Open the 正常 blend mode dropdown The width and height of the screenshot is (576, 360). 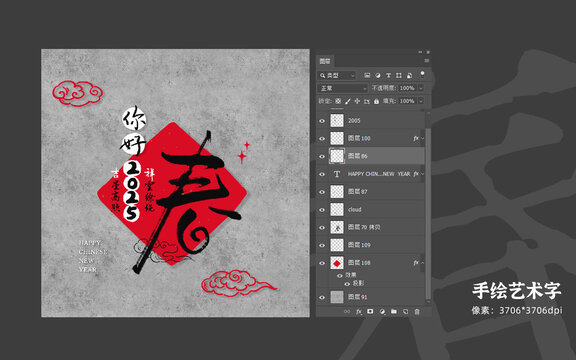pos(342,88)
